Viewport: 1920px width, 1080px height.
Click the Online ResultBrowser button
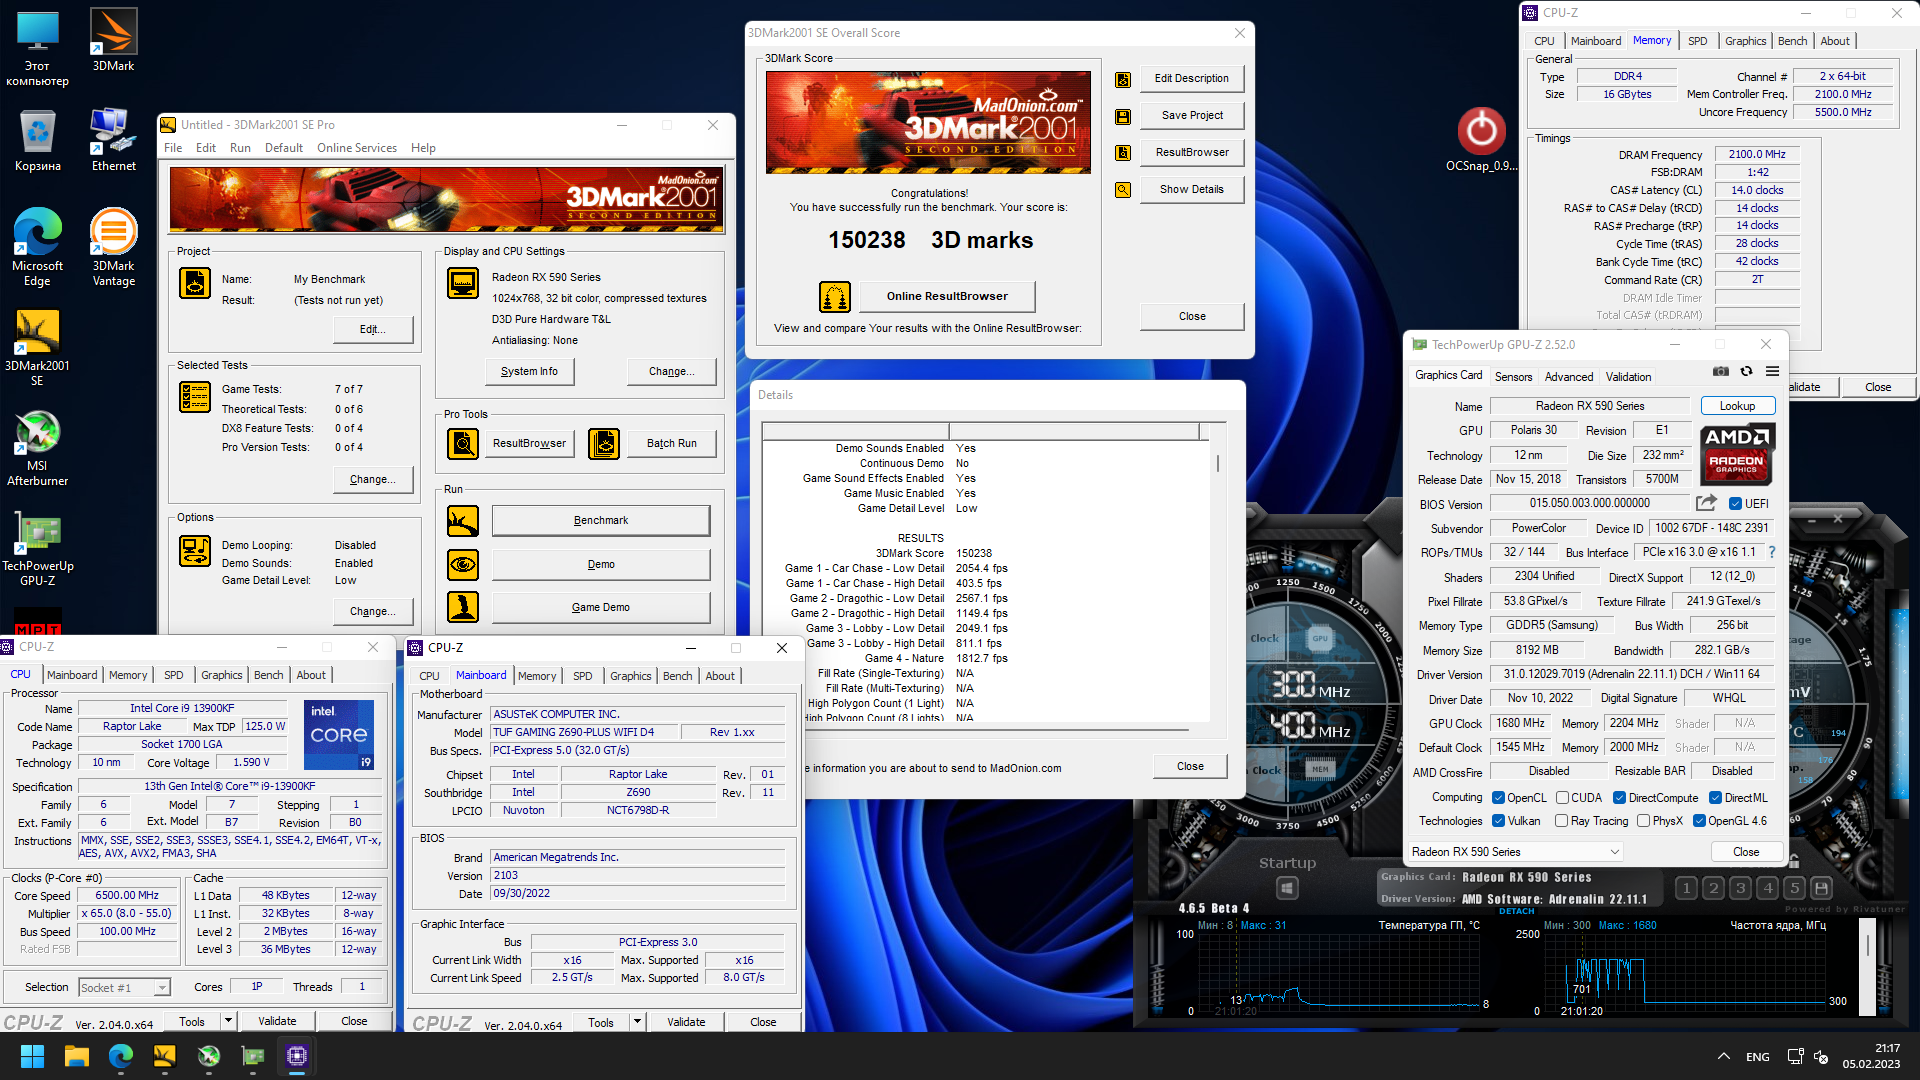946,296
